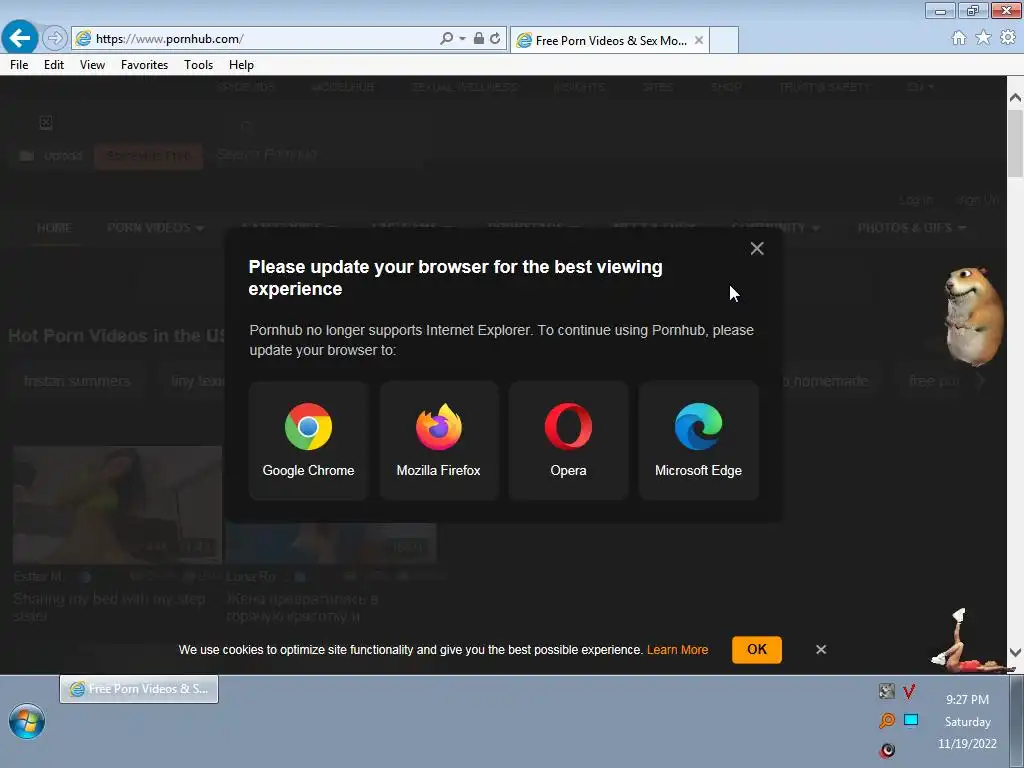The height and width of the screenshot is (768, 1024).
Task: Close the Free Porn Videos browser tab
Action: (x=699, y=40)
